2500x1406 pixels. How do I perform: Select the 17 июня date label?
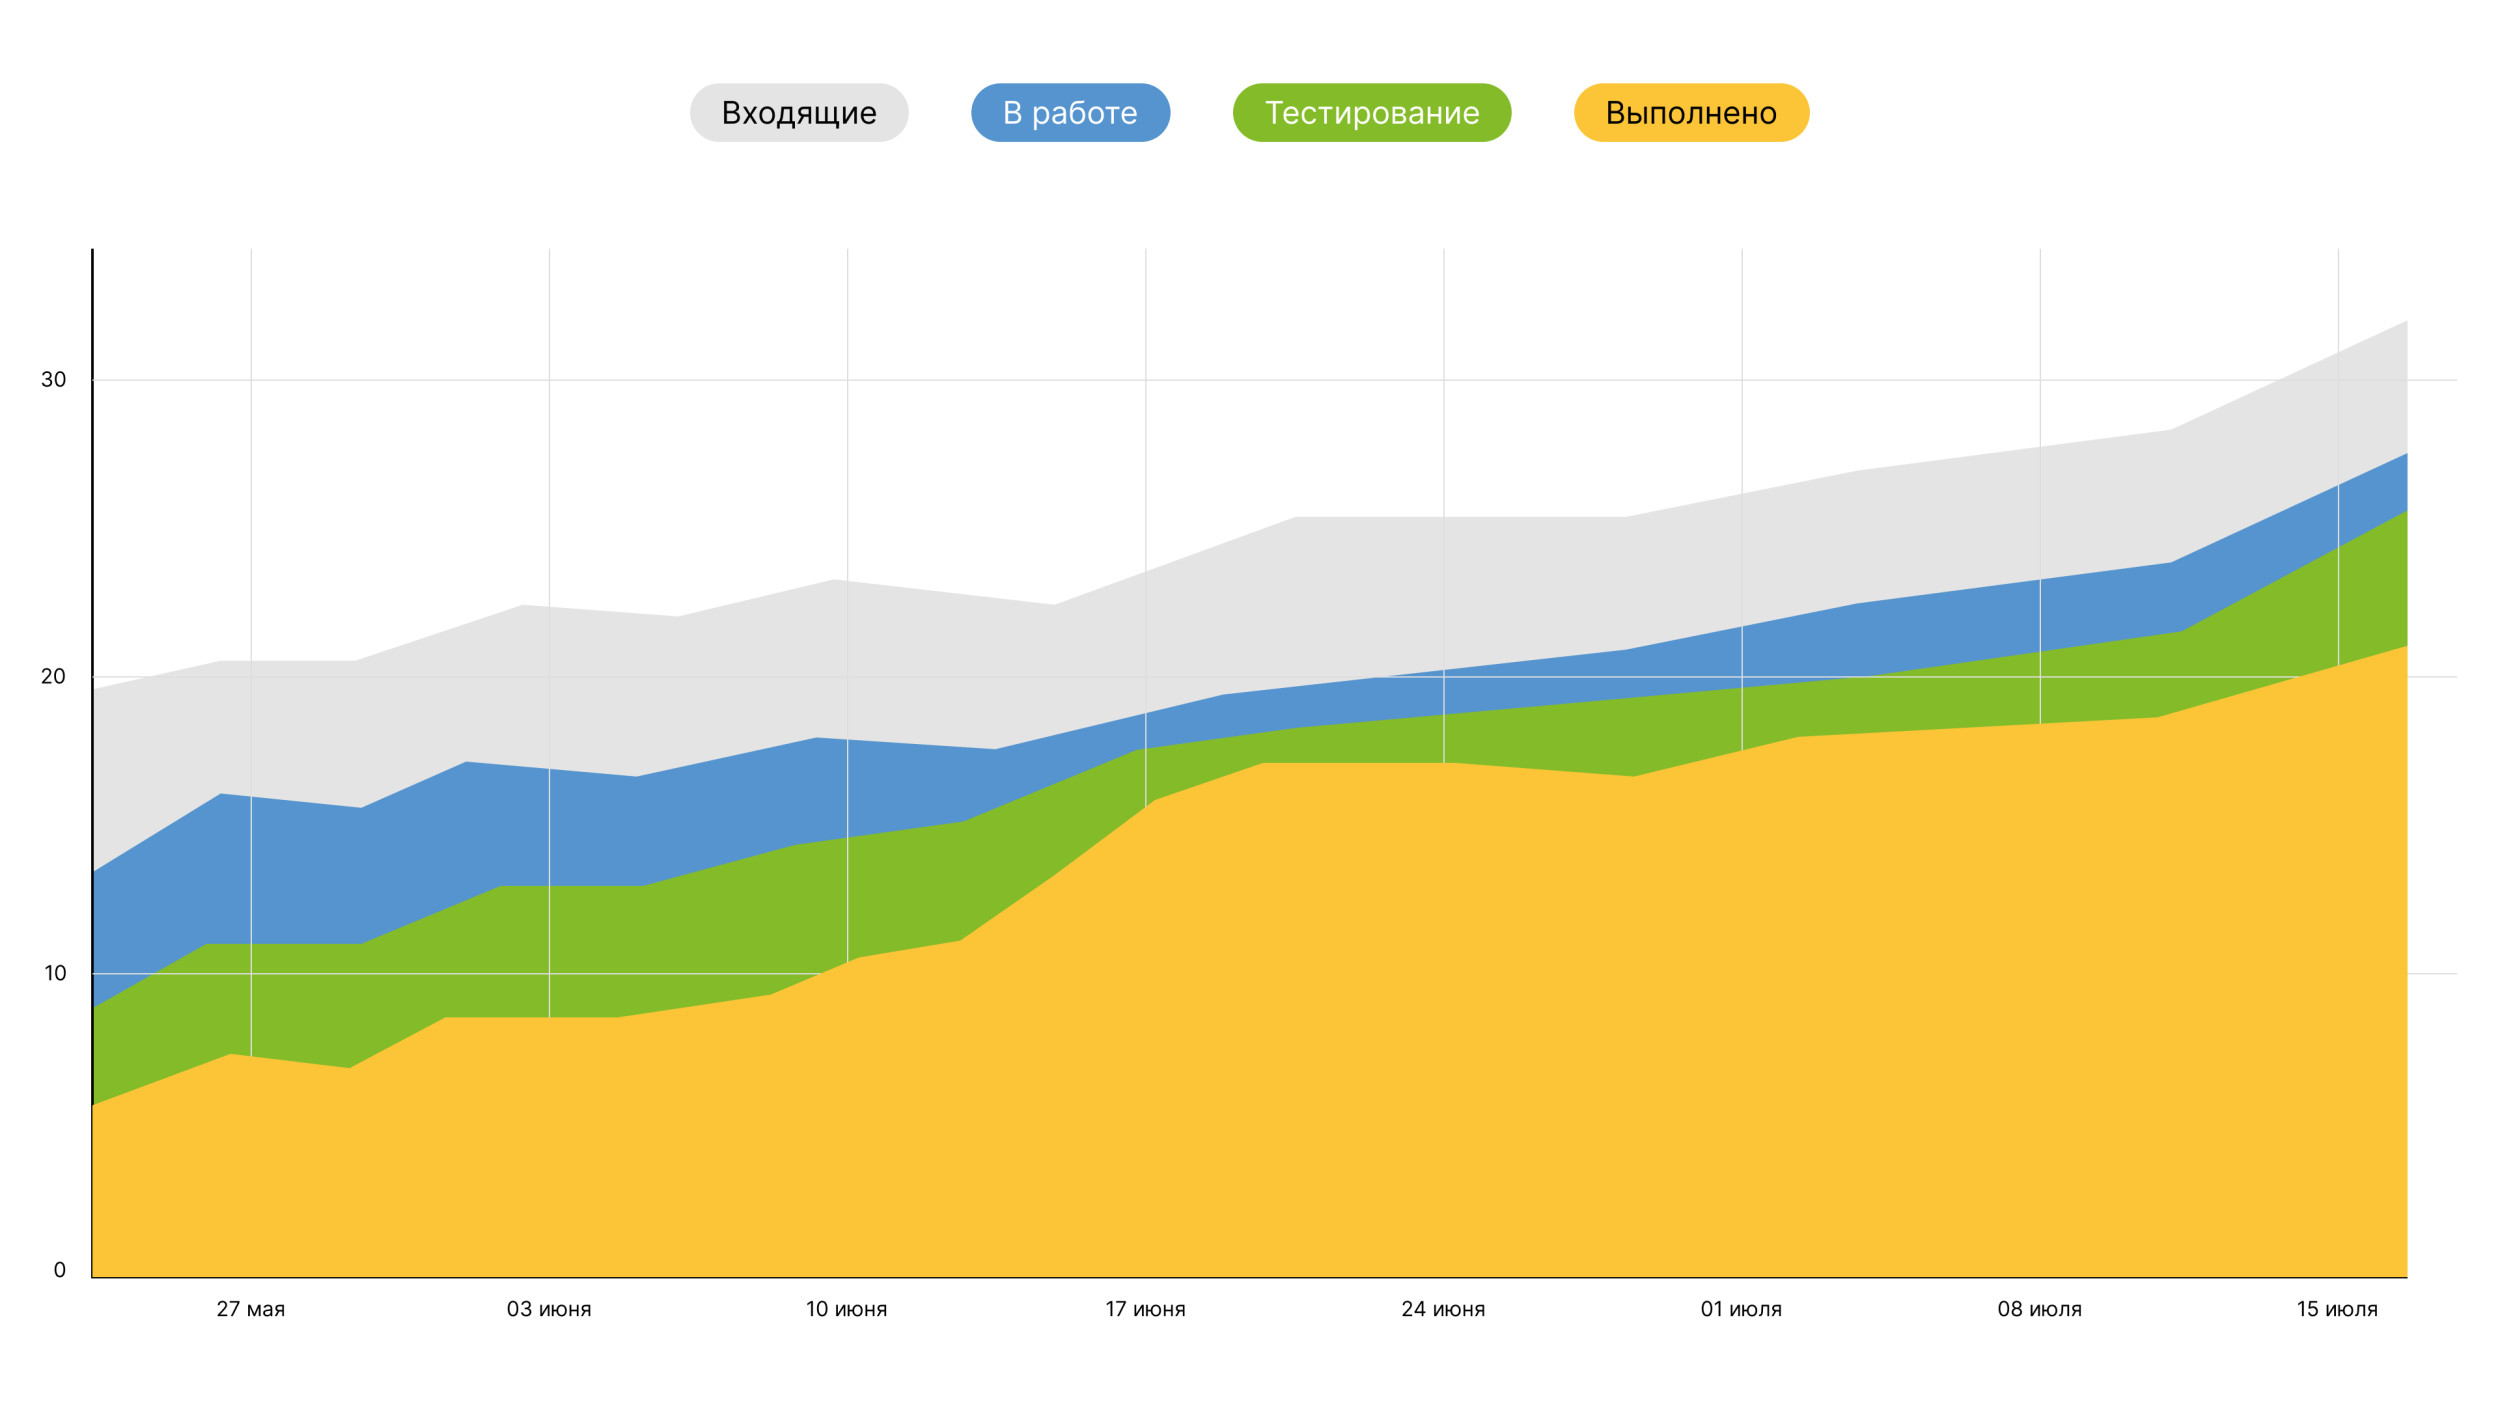(1145, 1309)
